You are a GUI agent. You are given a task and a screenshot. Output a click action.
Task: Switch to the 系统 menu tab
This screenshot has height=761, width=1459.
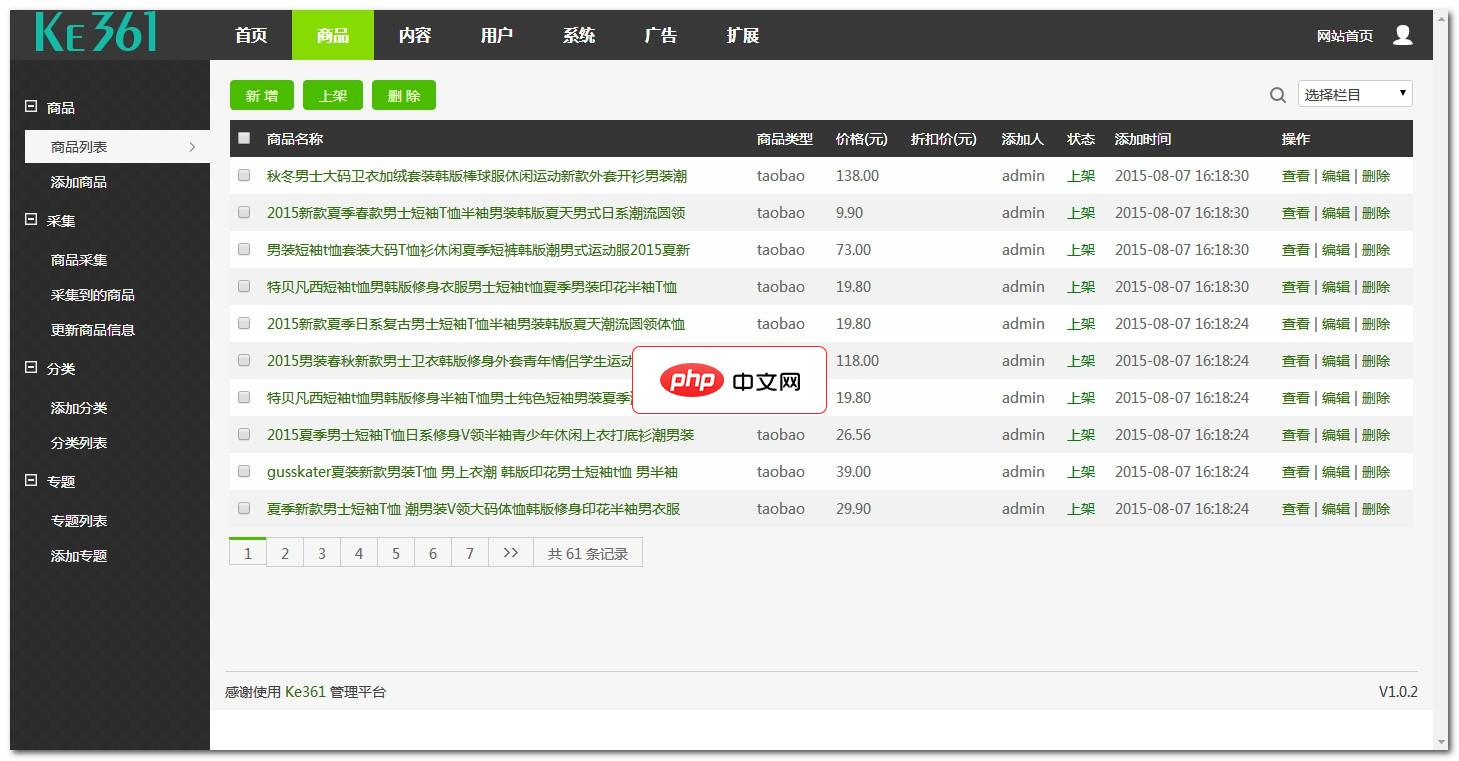click(578, 35)
